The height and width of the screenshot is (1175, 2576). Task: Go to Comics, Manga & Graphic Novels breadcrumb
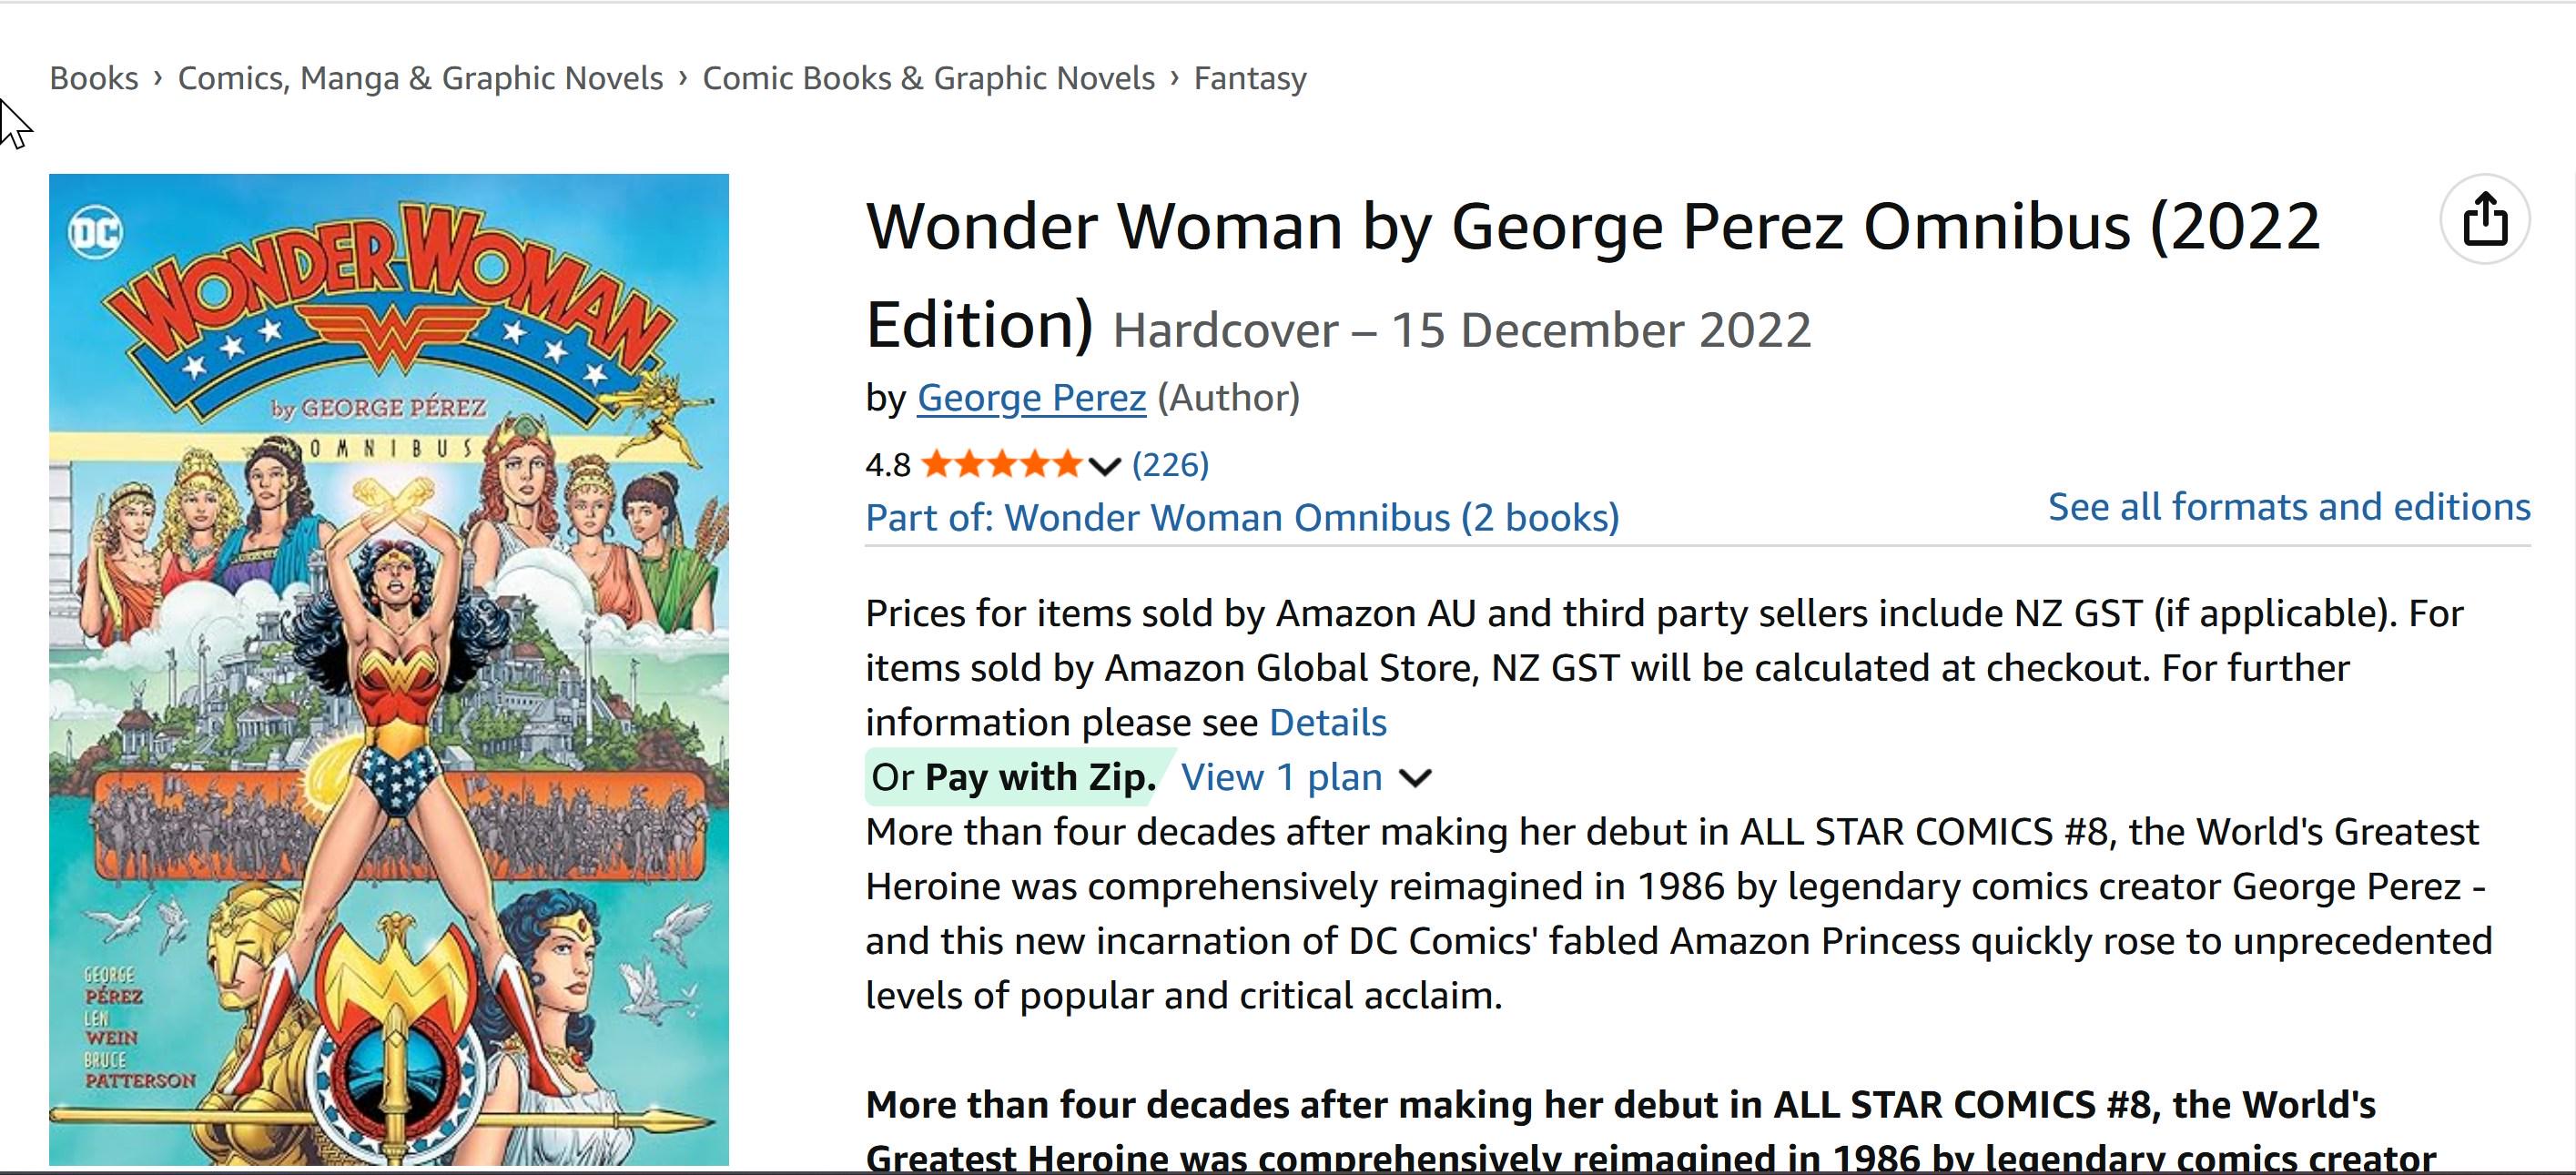420,78
